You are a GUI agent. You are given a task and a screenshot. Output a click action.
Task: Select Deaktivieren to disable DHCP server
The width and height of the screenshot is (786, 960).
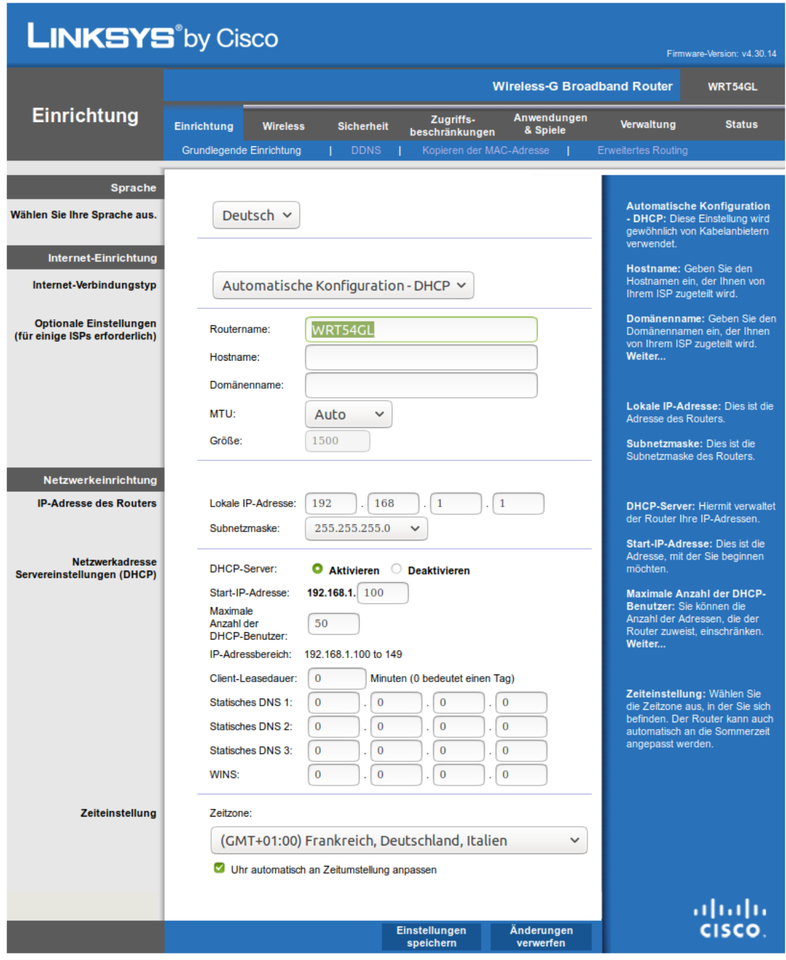(397, 569)
